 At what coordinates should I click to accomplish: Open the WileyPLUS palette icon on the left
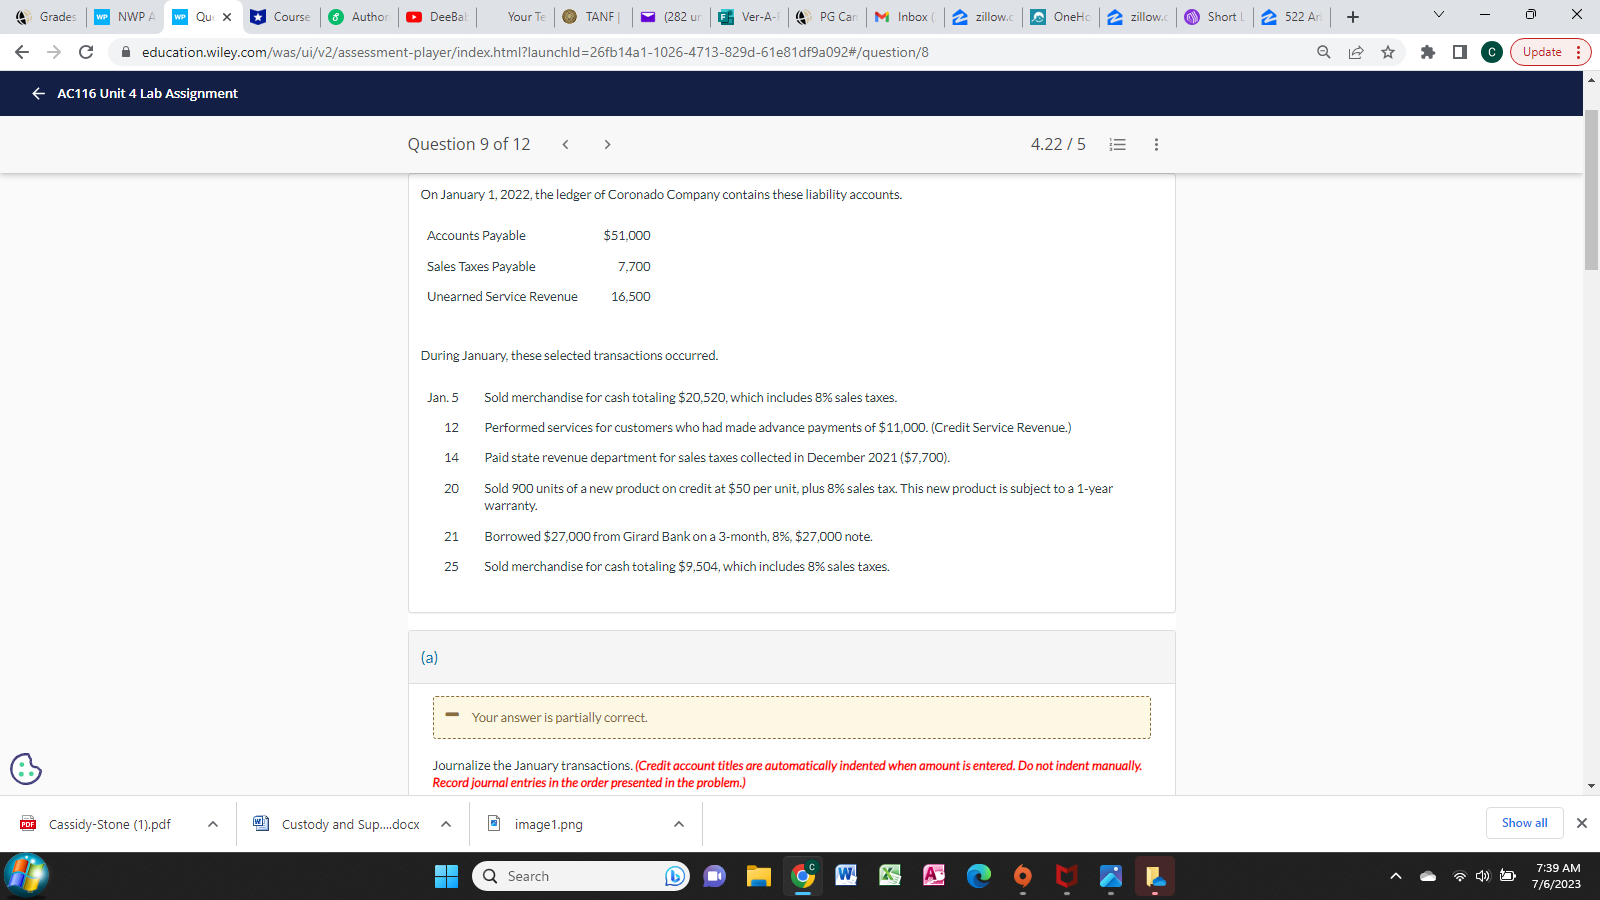24,769
